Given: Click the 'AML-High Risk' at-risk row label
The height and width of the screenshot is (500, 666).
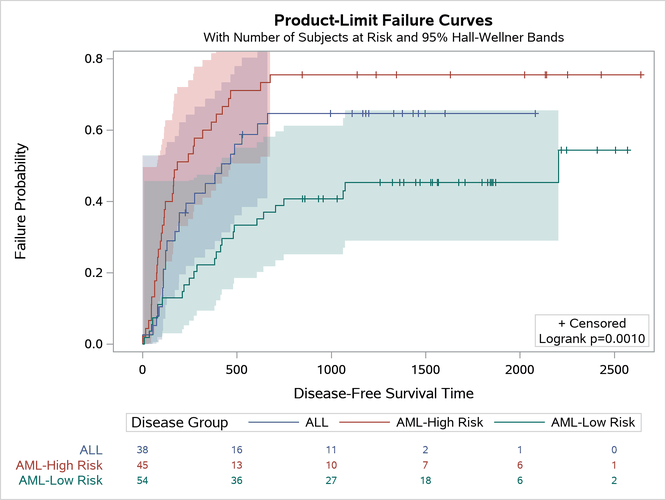Looking at the screenshot, I should [x=58, y=465].
